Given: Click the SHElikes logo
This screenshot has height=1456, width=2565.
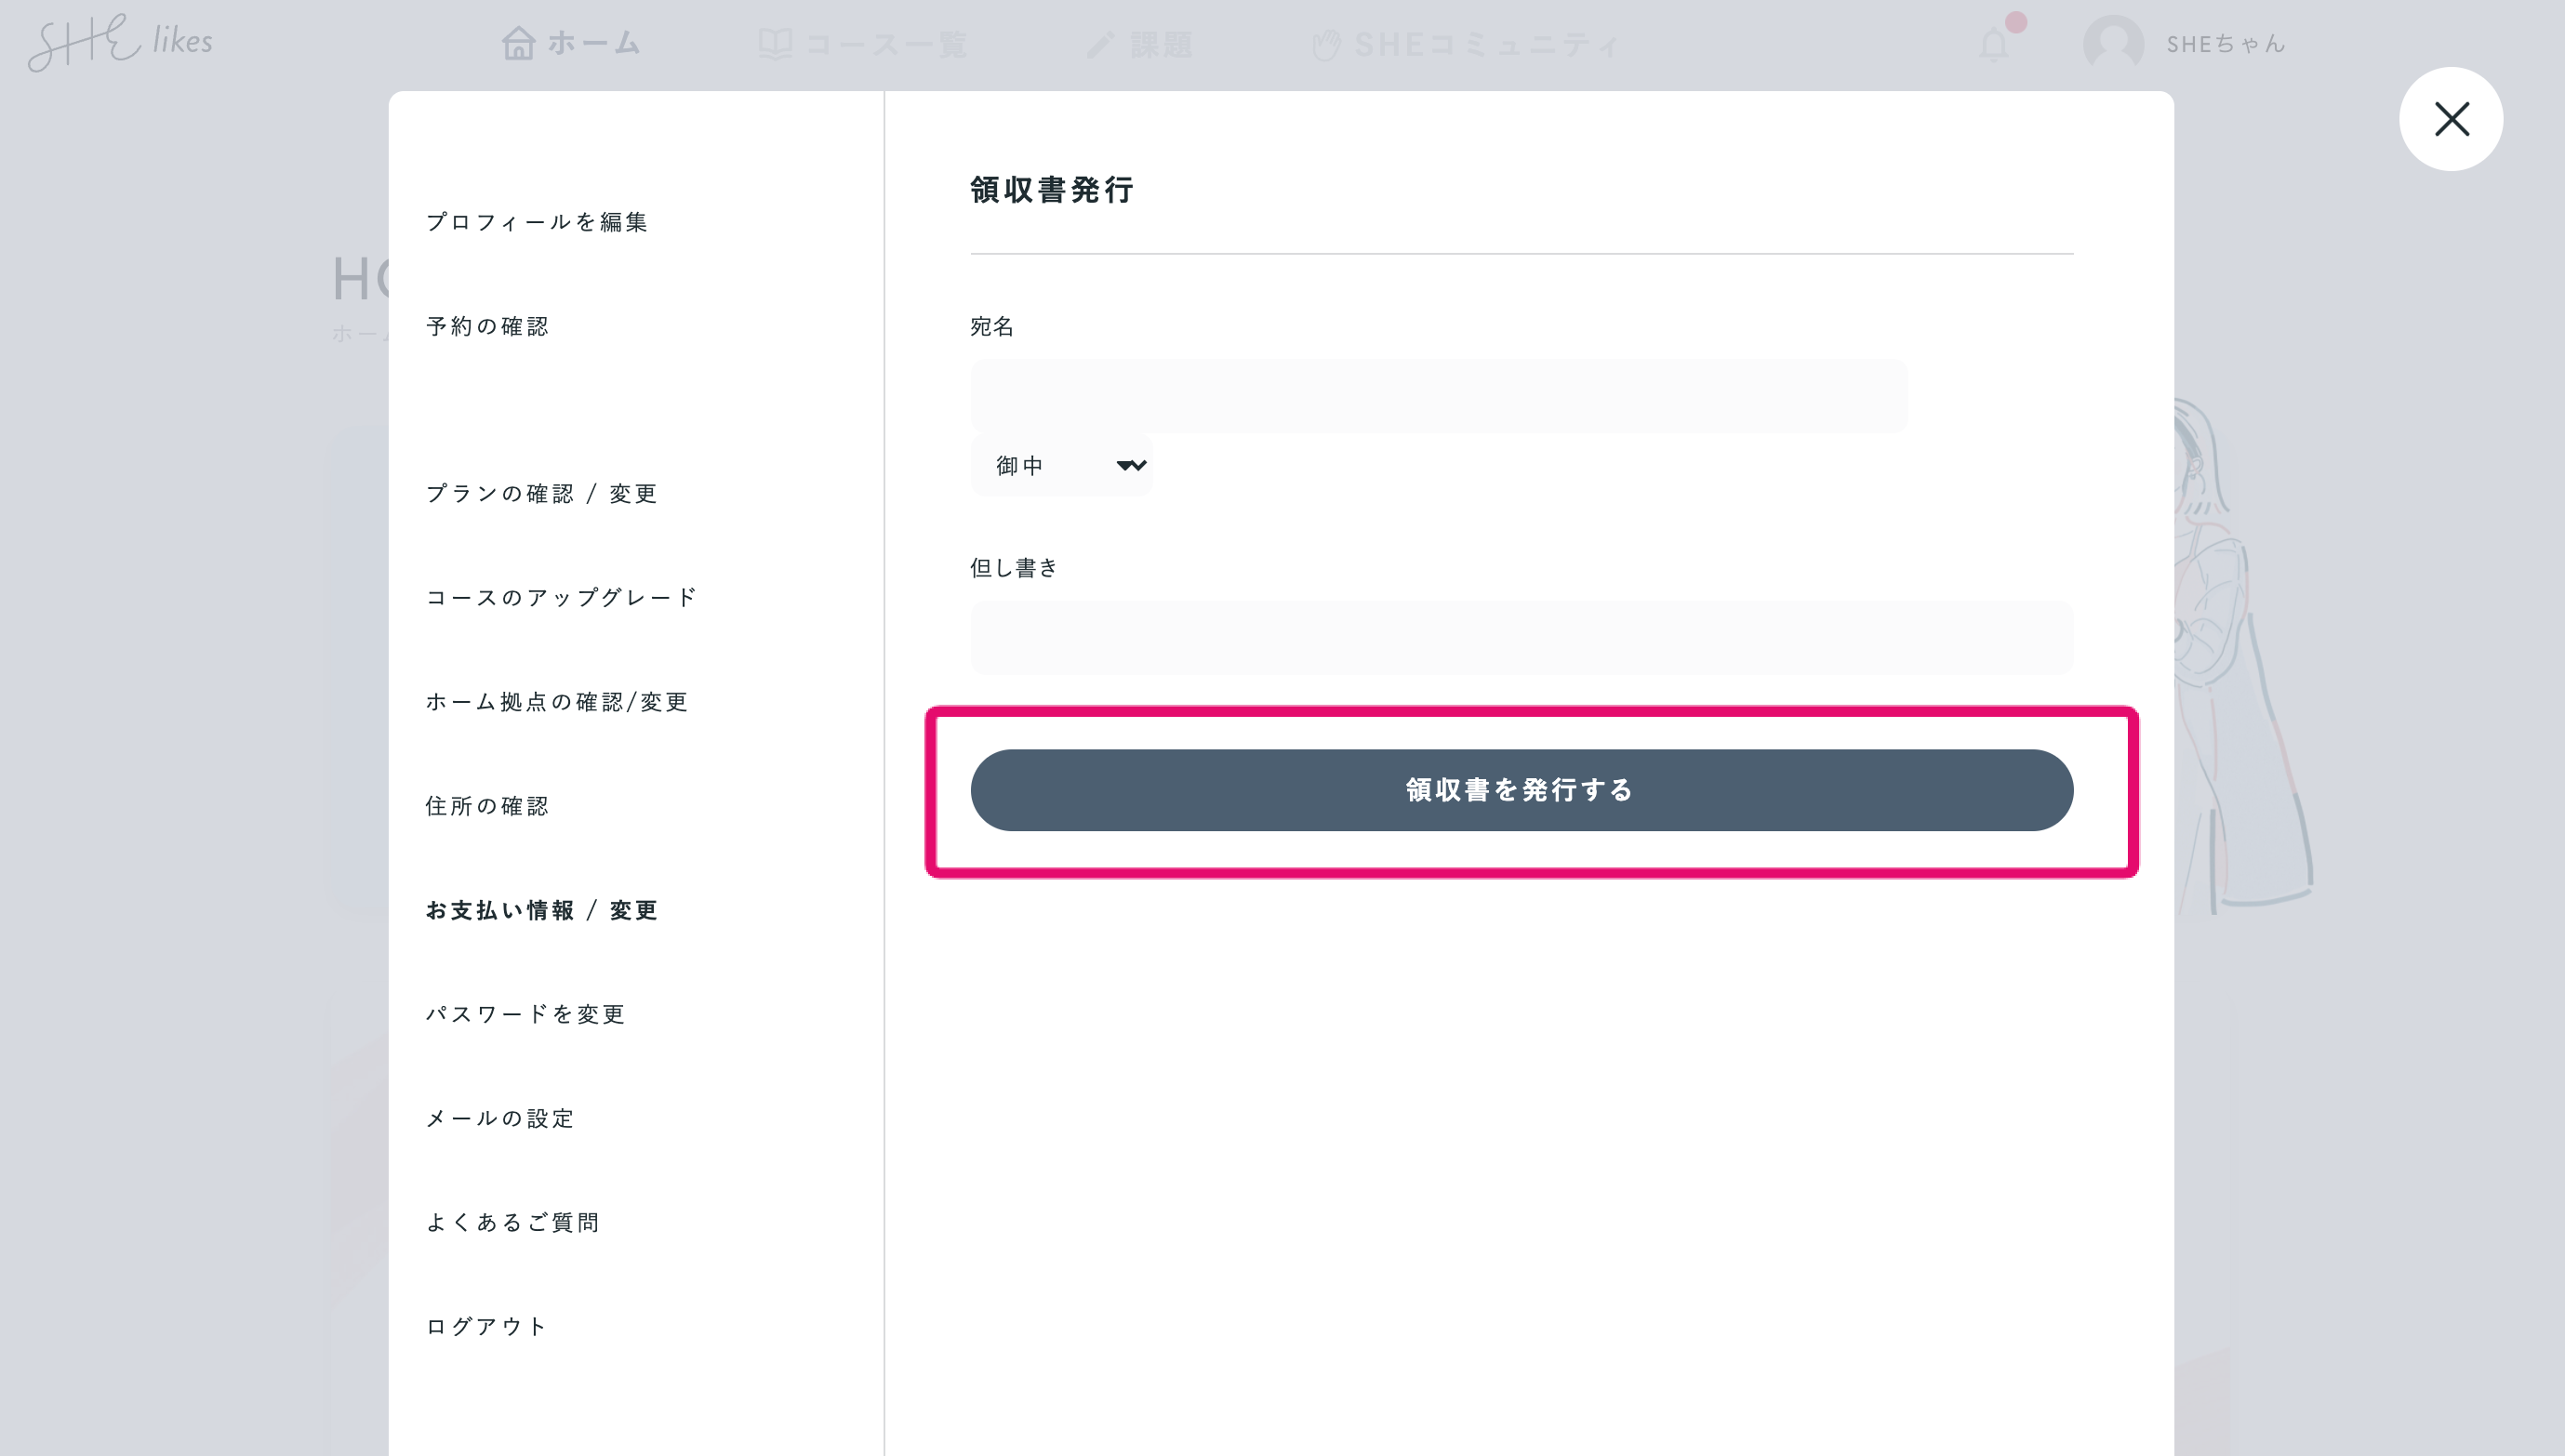Looking at the screenshot, I should (120, 42).
